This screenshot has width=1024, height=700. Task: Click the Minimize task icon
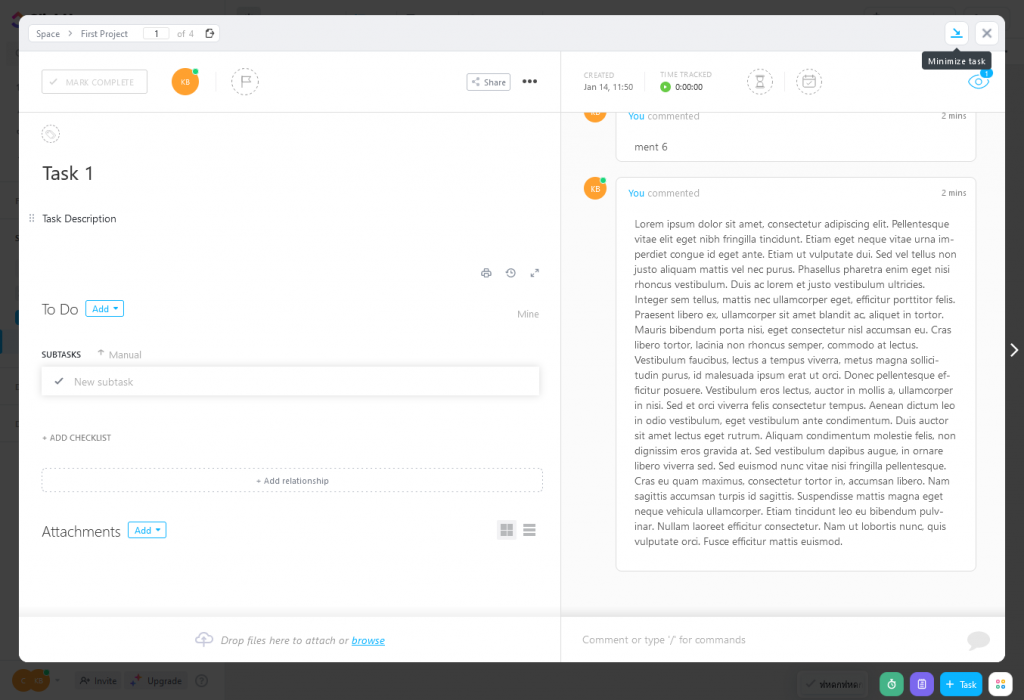956,33
